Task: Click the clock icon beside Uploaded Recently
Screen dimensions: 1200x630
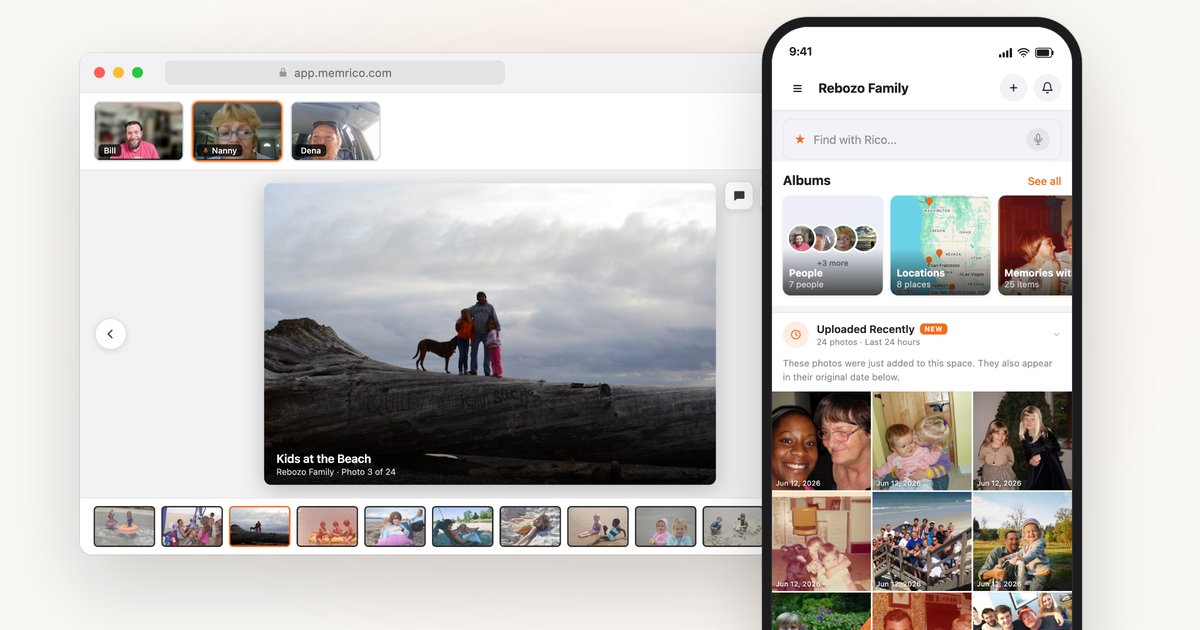Action: (x=796, y=335)
